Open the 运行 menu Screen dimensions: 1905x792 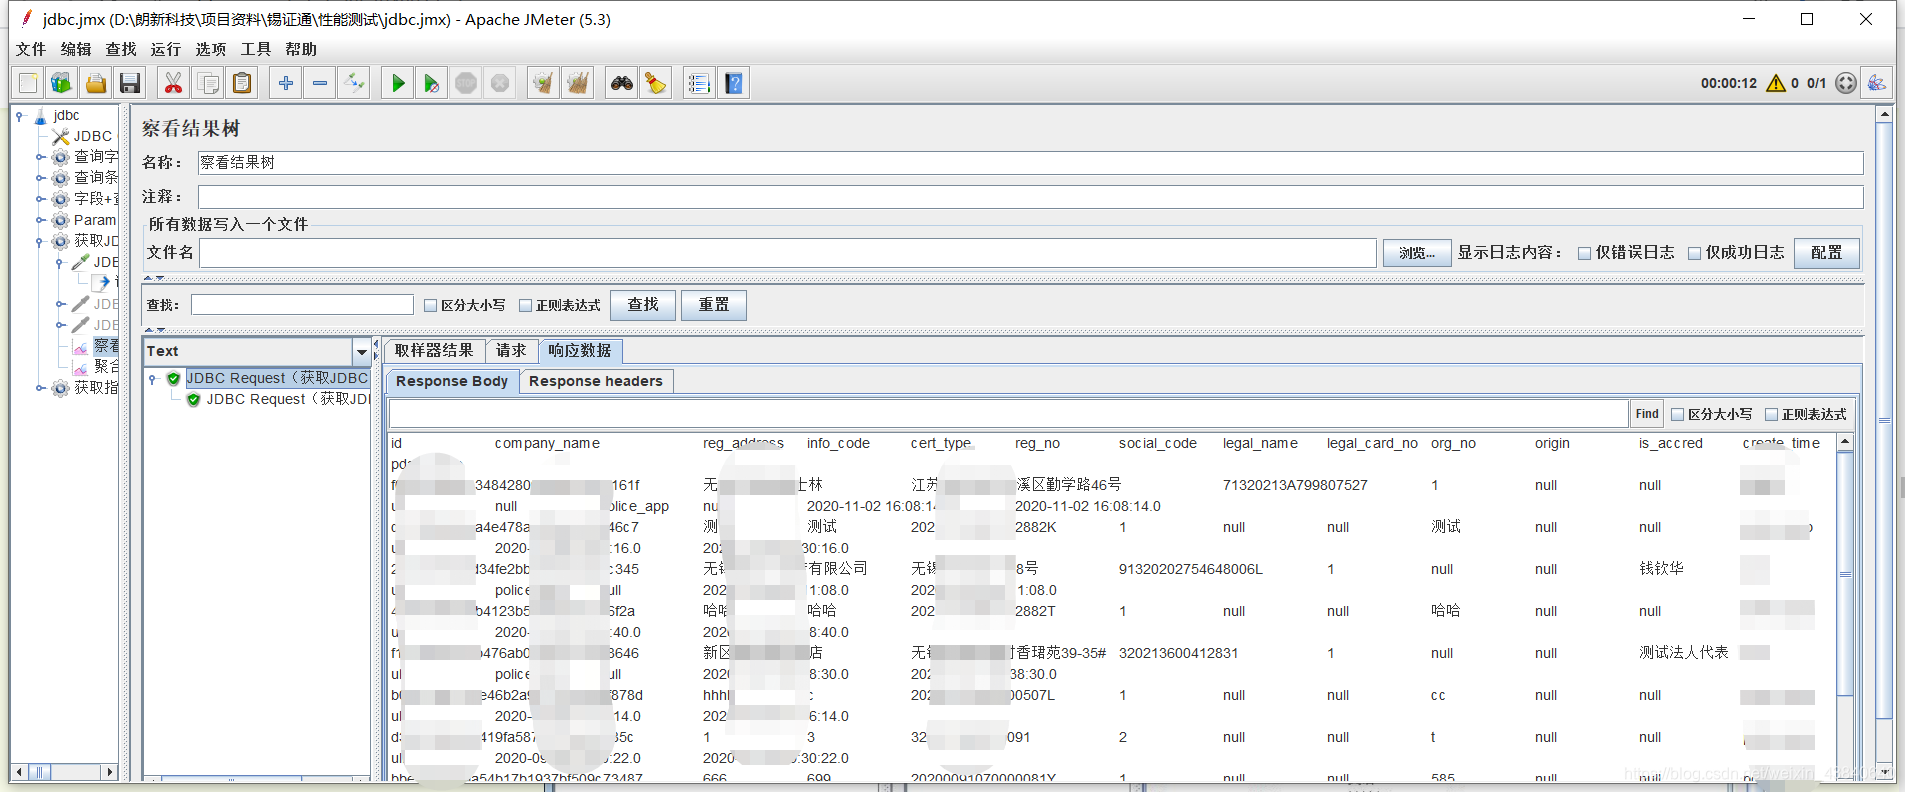point(166,49)
